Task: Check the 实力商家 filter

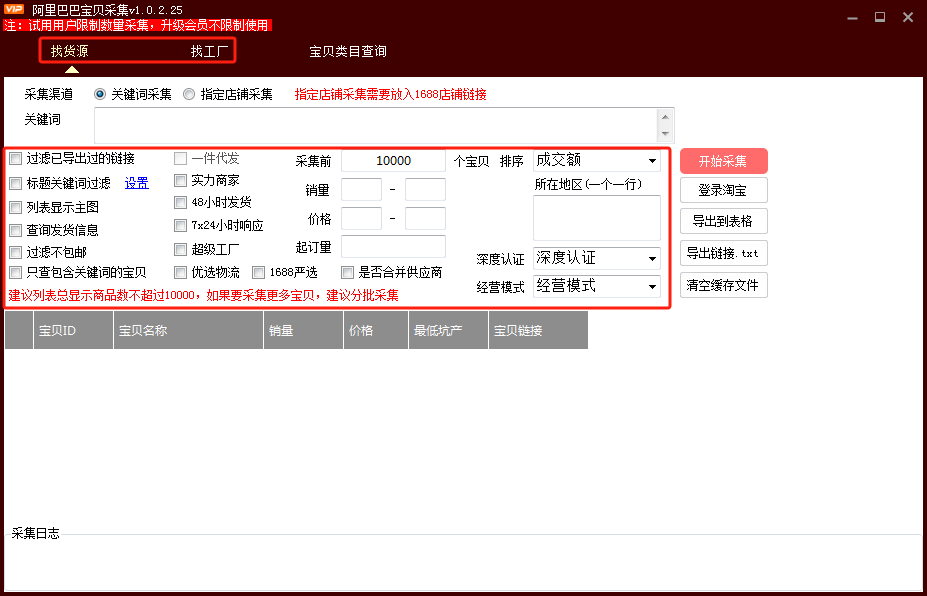Action: [180, 181]
